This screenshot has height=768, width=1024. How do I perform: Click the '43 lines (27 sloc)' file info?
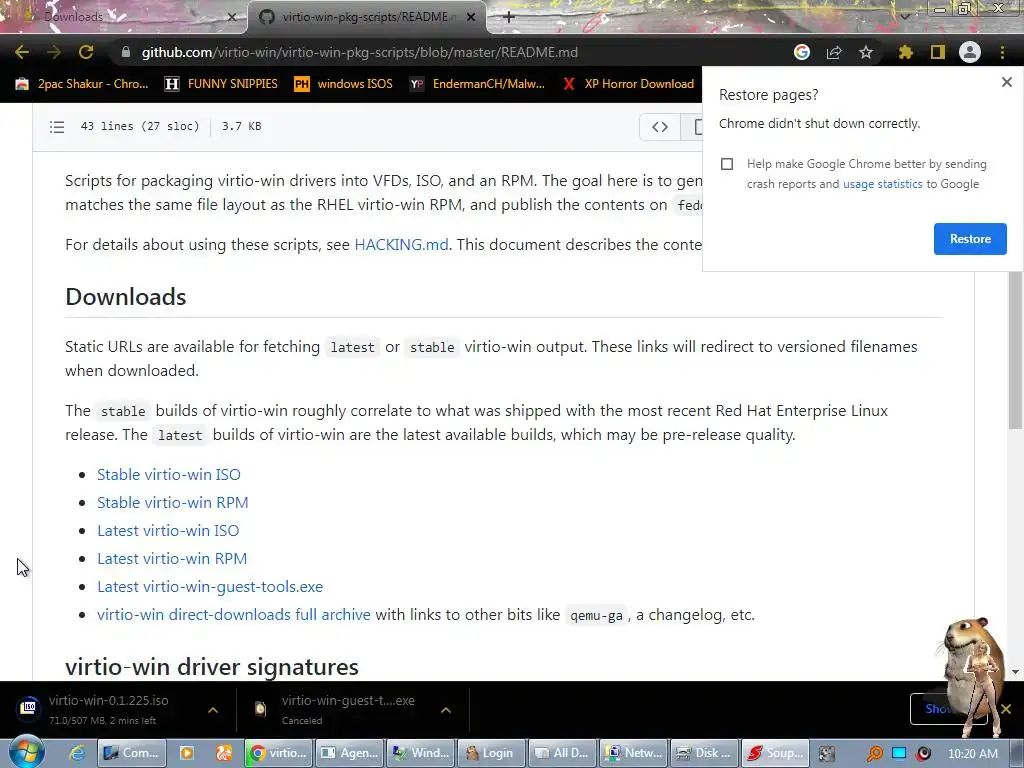coord(140,126)
